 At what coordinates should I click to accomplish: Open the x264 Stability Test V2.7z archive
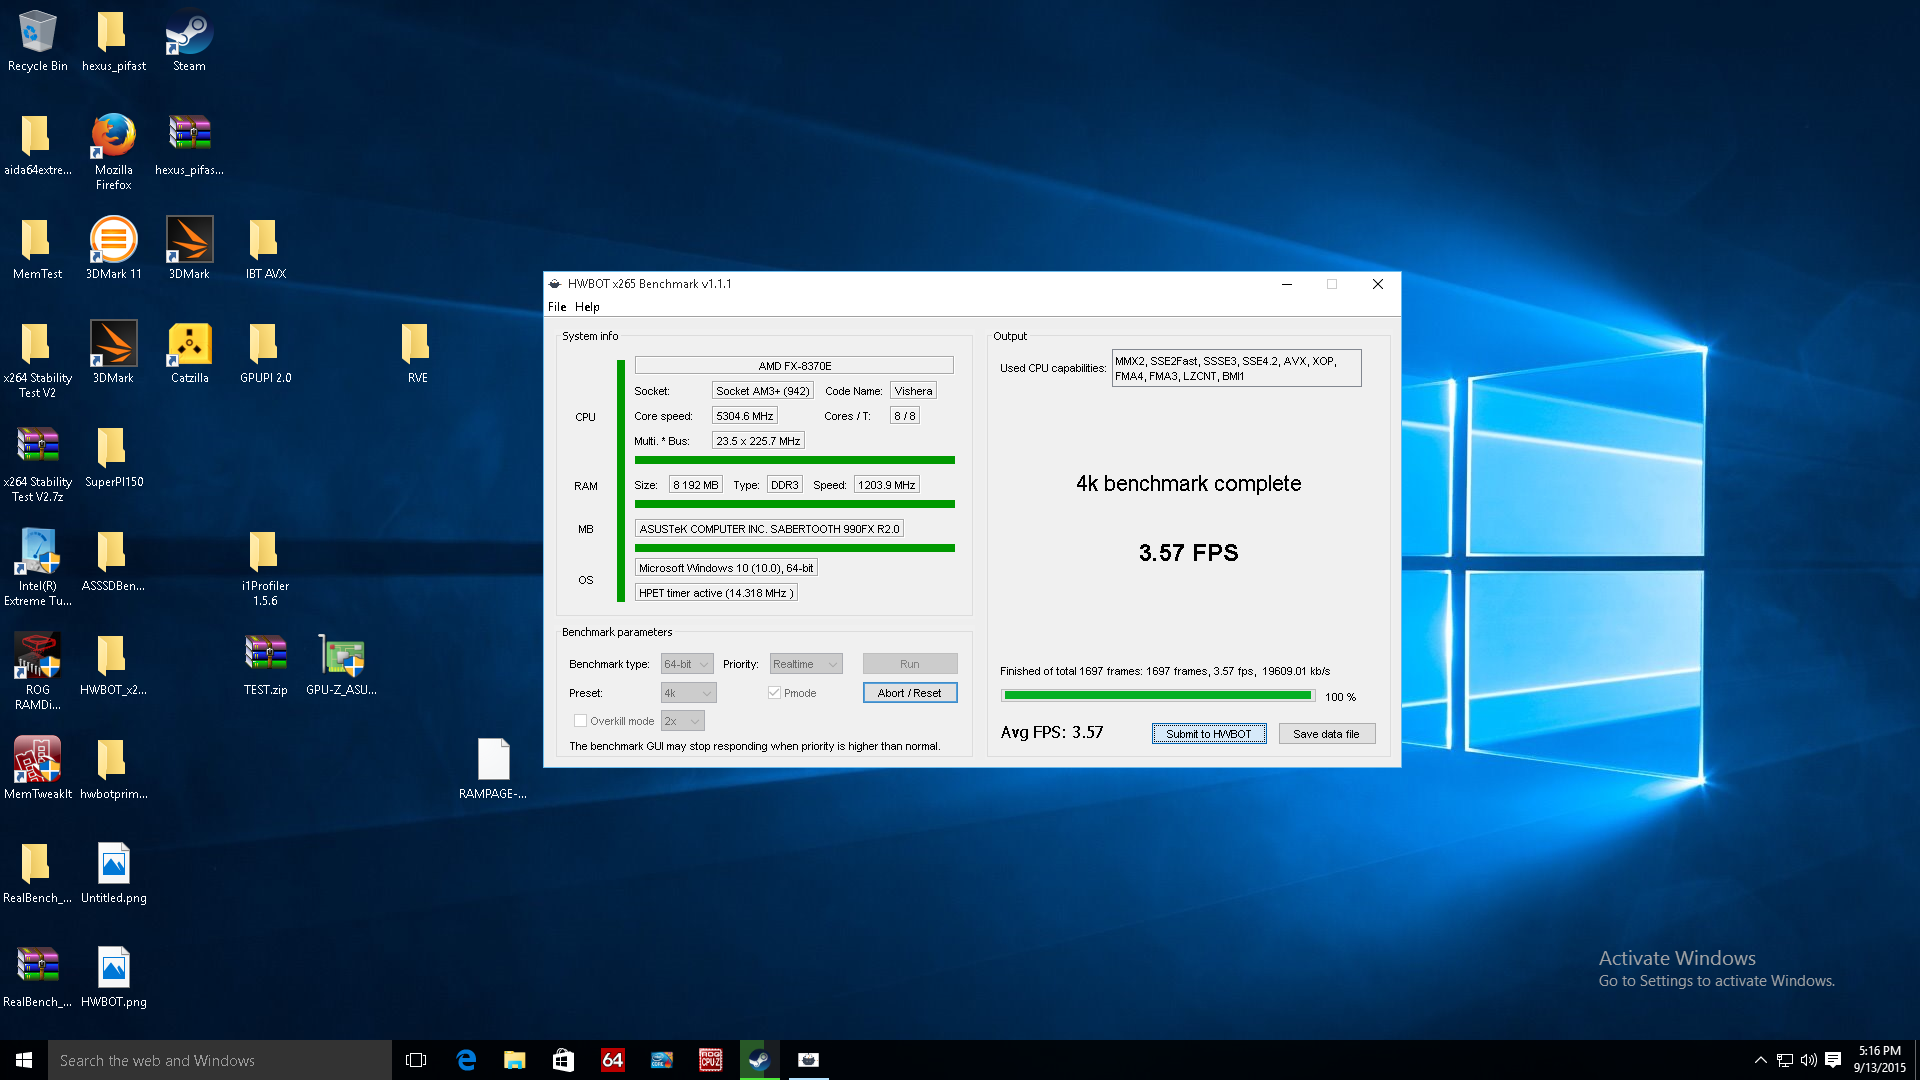point(37,463)
